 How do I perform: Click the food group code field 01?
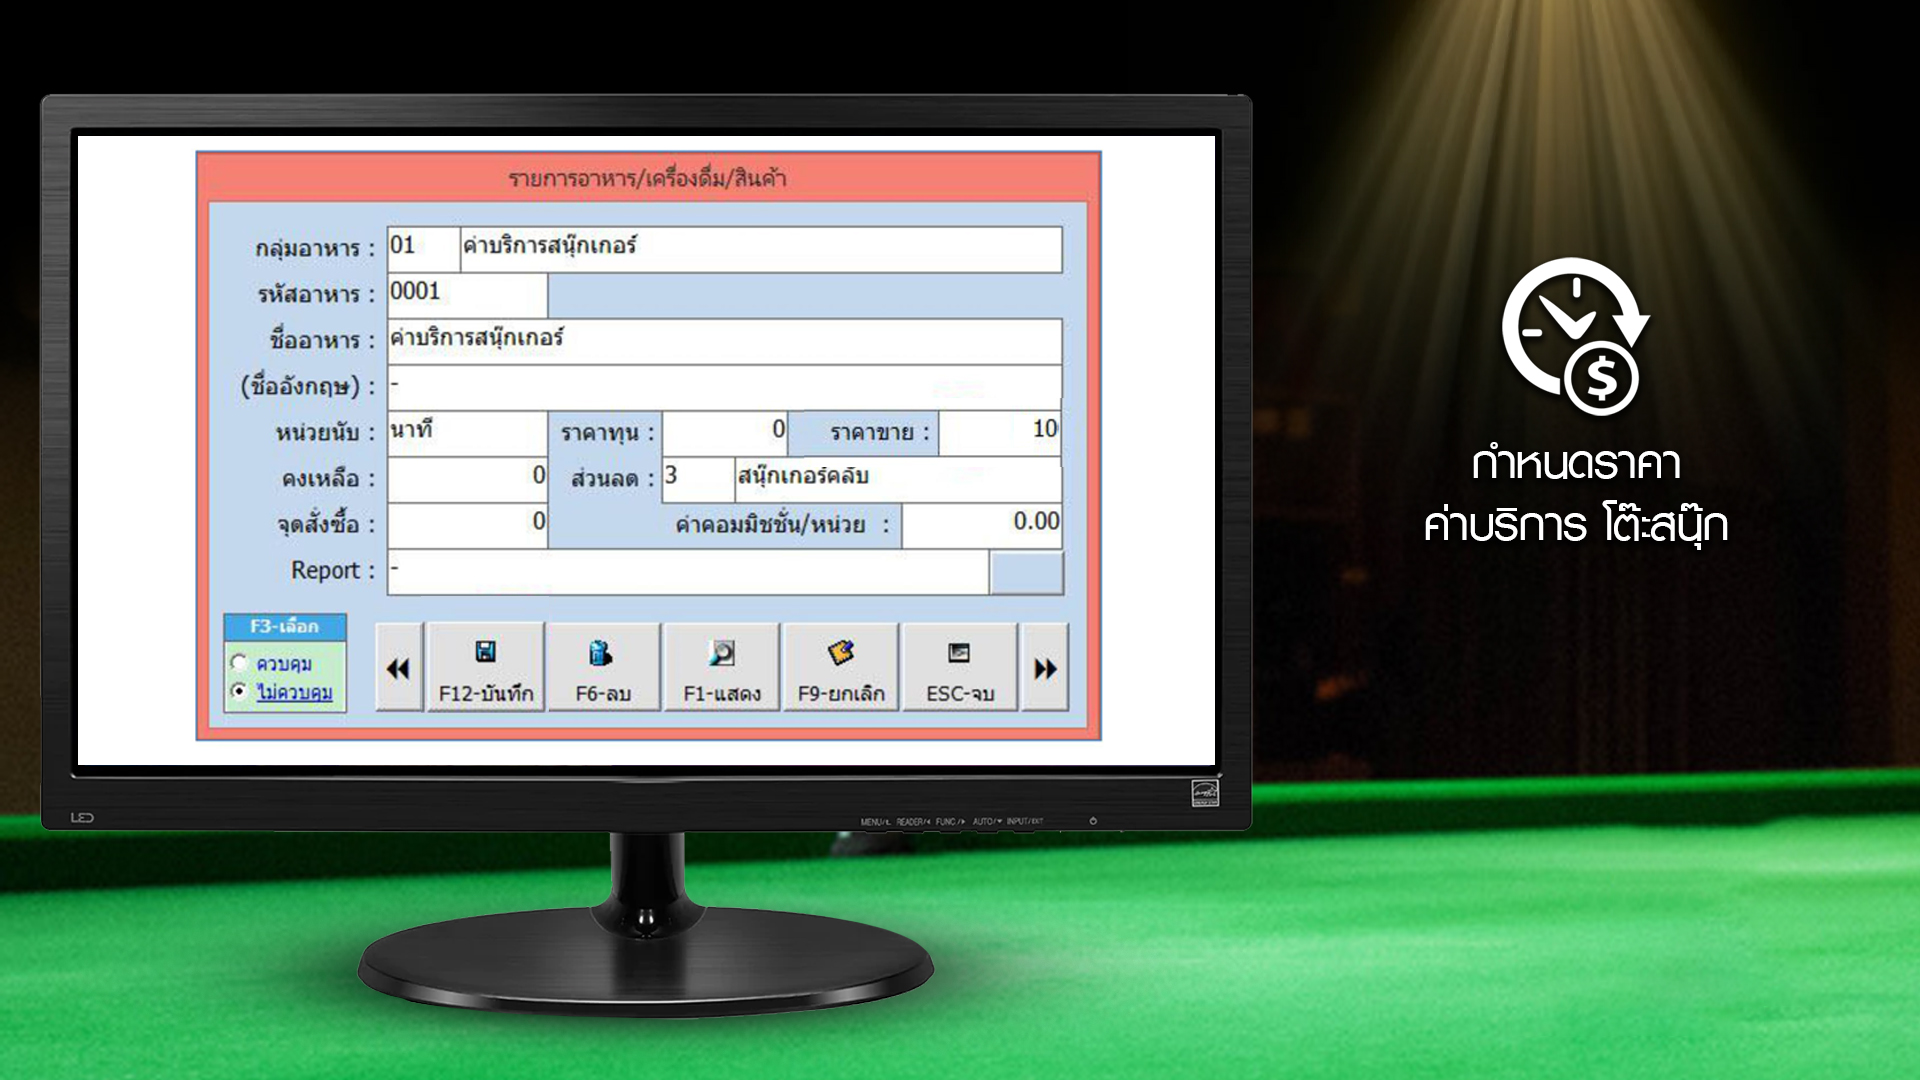[x=423, y=247]
